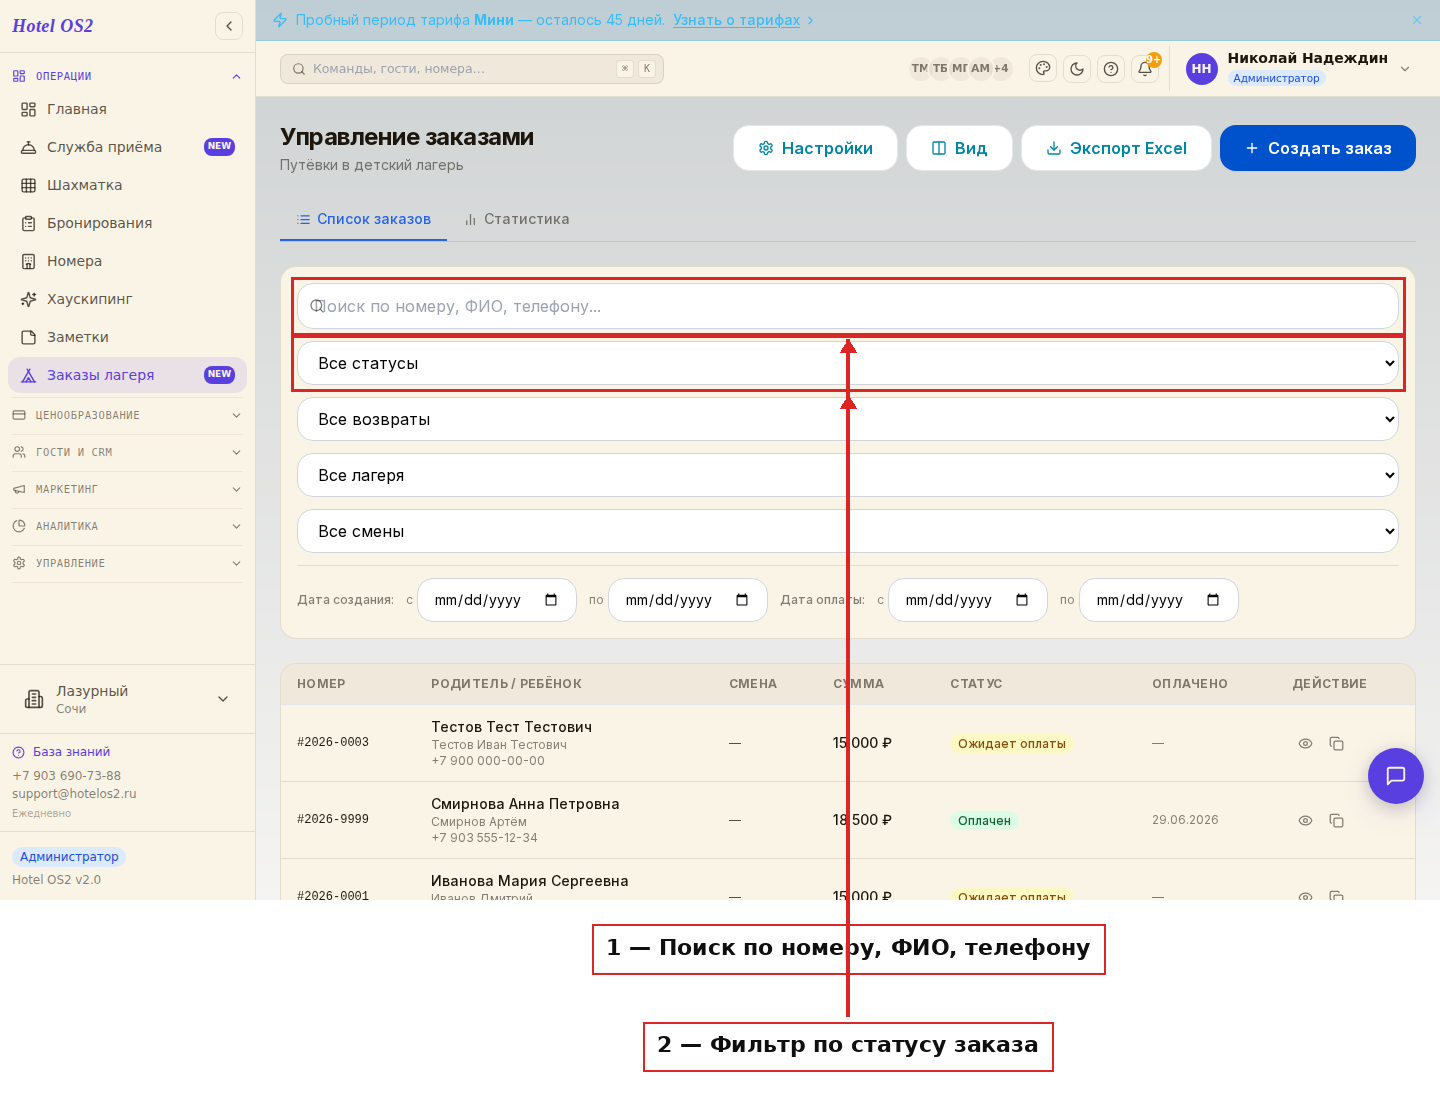
Task: Open the color theme palette icon
Action: pyautogui.click(x=1043, y=69)
